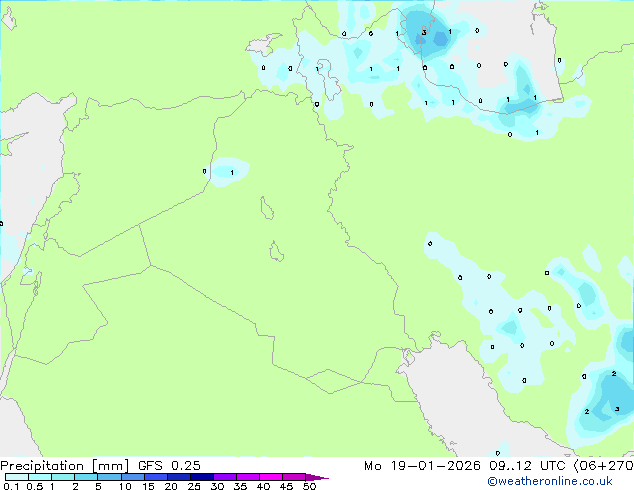Click the 40–45 mm magenta legend swatch
Image resolution: width=634 pixels, height=490 pixels.
tap(271, 477)
